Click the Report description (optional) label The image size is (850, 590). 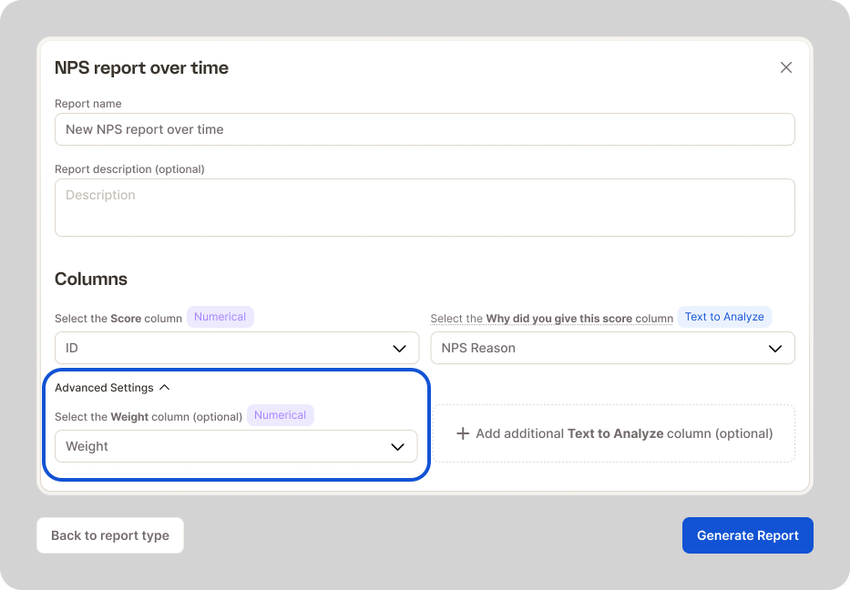(129, 169)
